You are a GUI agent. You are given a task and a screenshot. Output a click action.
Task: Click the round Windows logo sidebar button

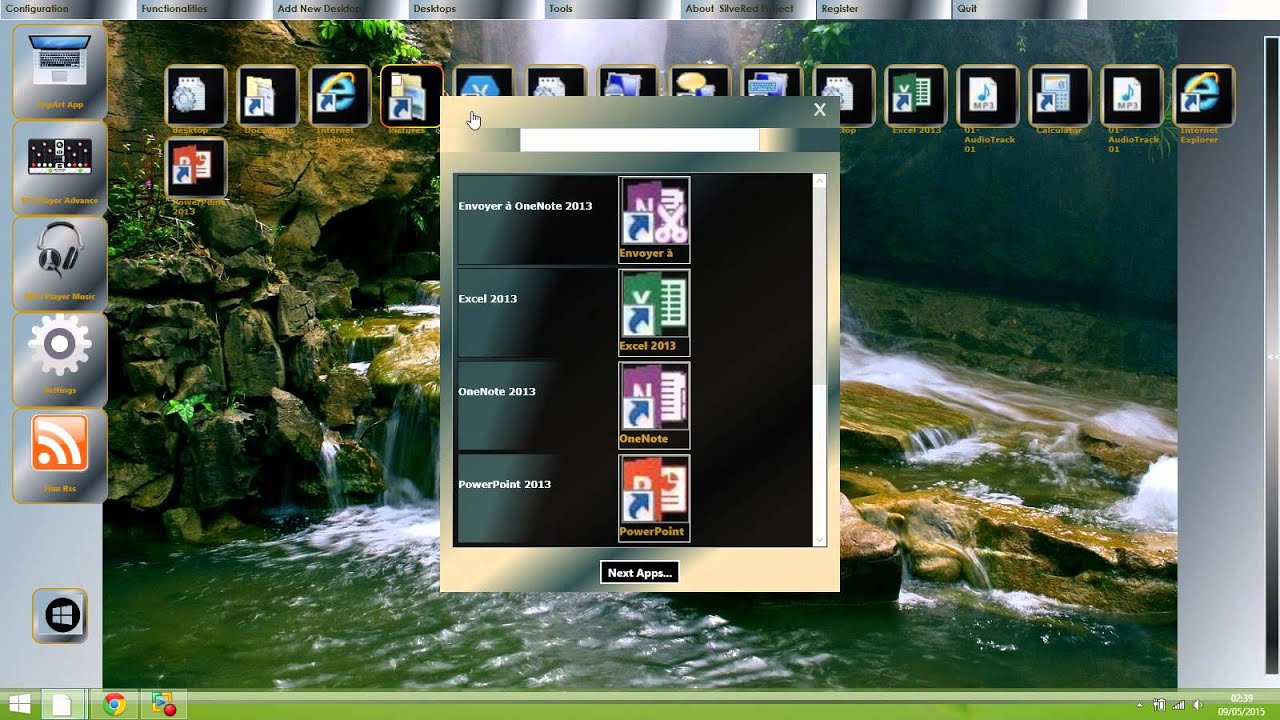click(x=62, y=615)
